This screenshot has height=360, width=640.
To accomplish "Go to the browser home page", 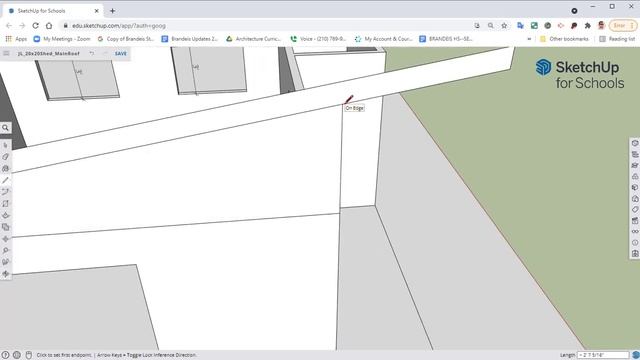I will [x=49, y=26].
